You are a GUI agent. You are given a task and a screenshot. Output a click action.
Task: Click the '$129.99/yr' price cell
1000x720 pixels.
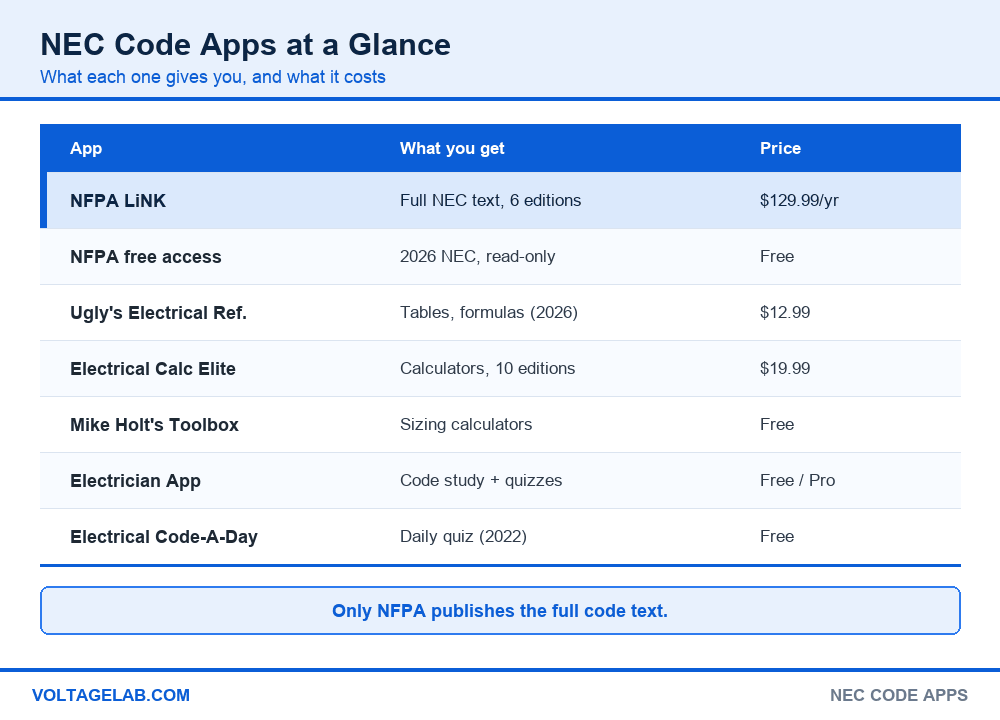click(799, 200)
